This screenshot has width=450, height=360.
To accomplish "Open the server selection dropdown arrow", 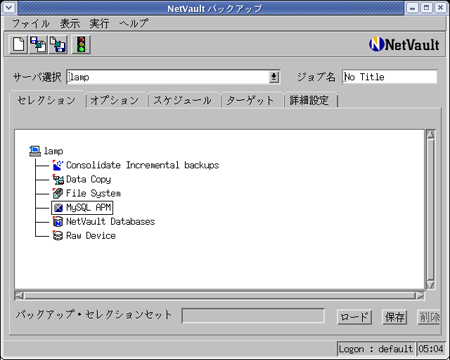I will coord(274,77).
